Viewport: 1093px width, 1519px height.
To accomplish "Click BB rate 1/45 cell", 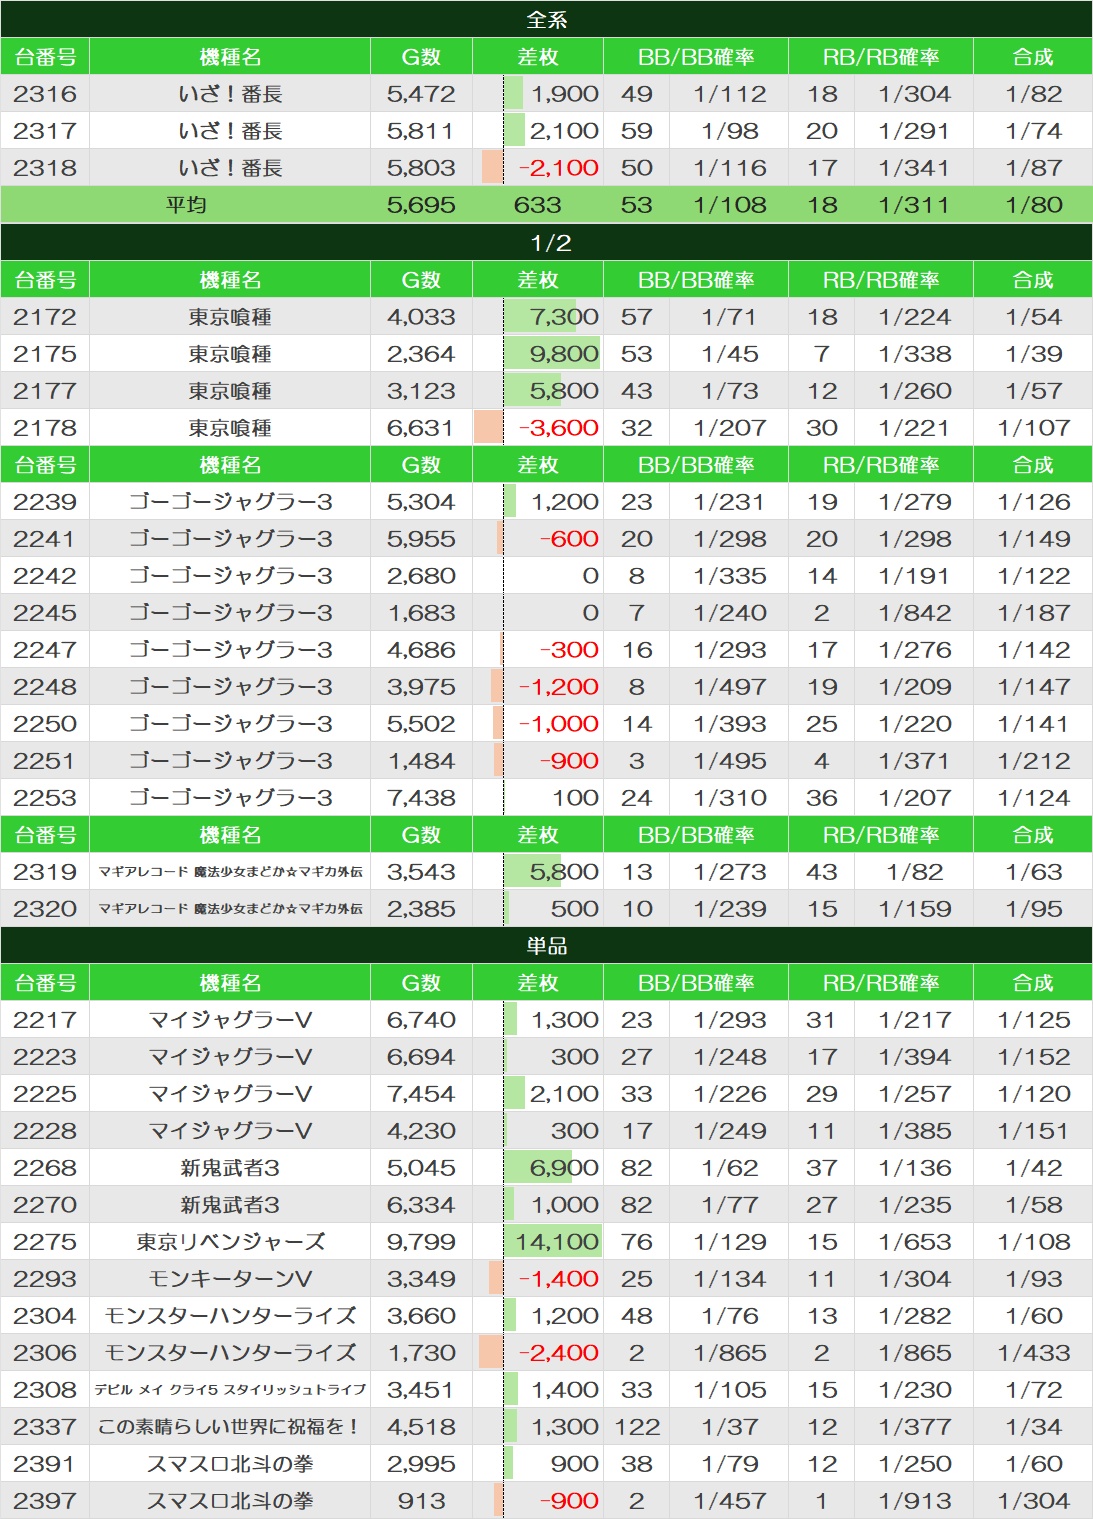I will (x=730, y=354).
